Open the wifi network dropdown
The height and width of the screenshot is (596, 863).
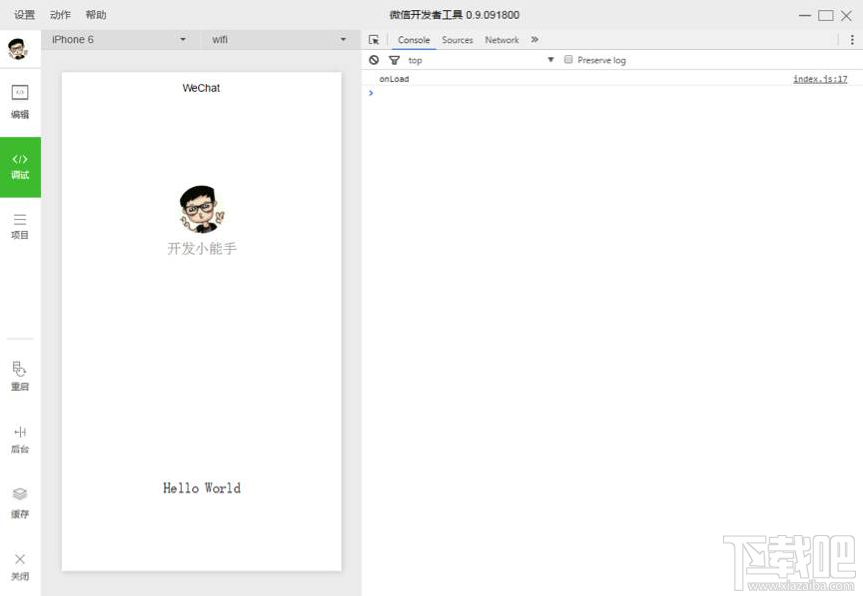[x=279, y=40]
